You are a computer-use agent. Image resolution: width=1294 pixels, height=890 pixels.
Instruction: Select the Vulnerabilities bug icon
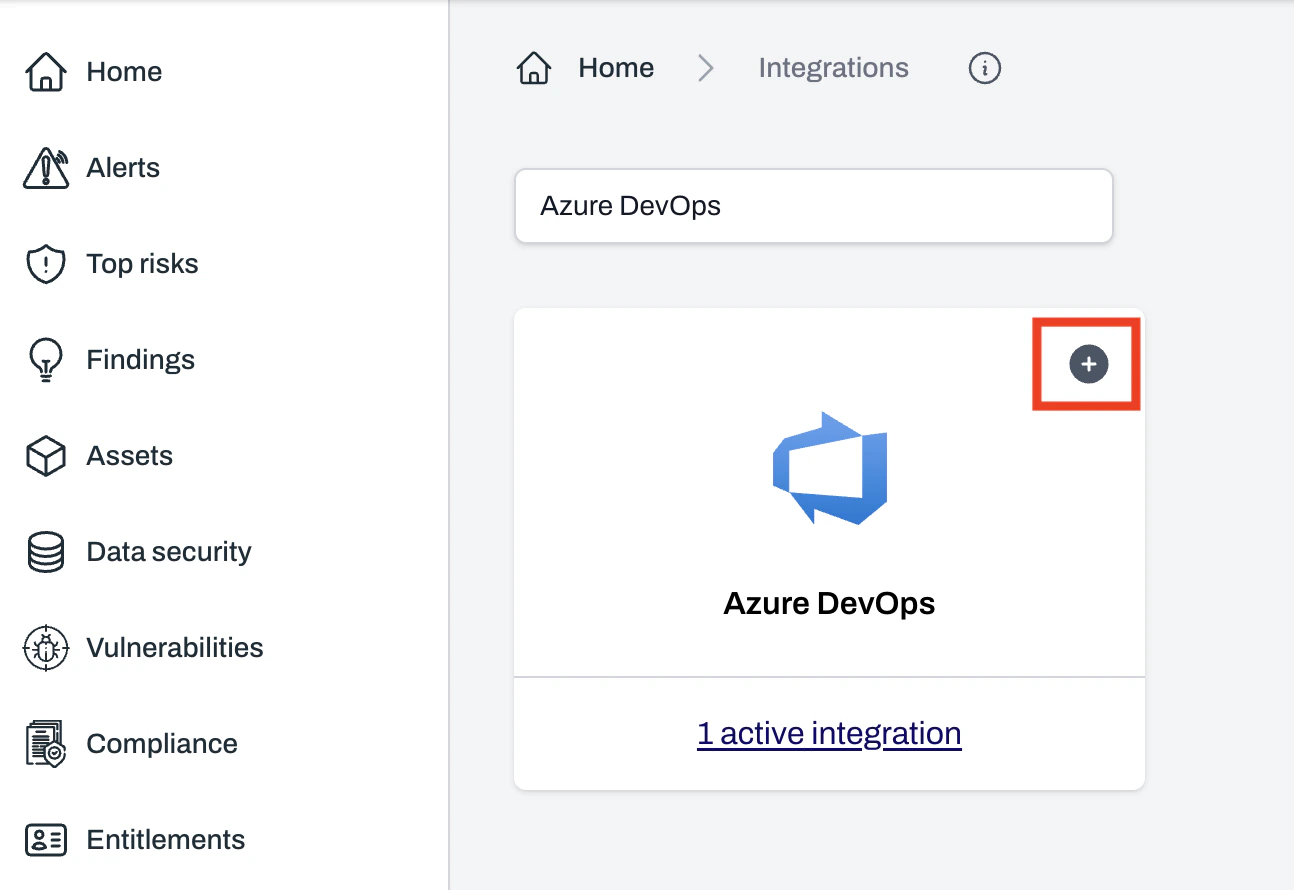(45, 647)
